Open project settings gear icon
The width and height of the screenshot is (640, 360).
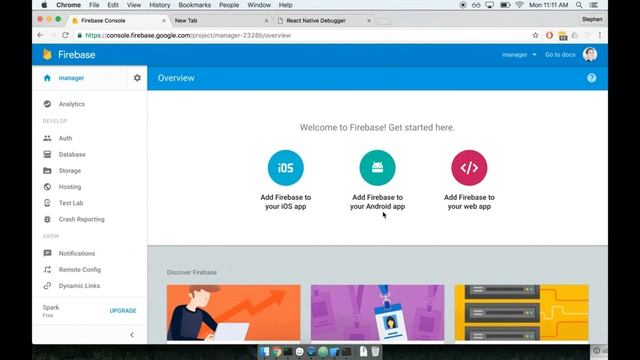click(137, 78)
